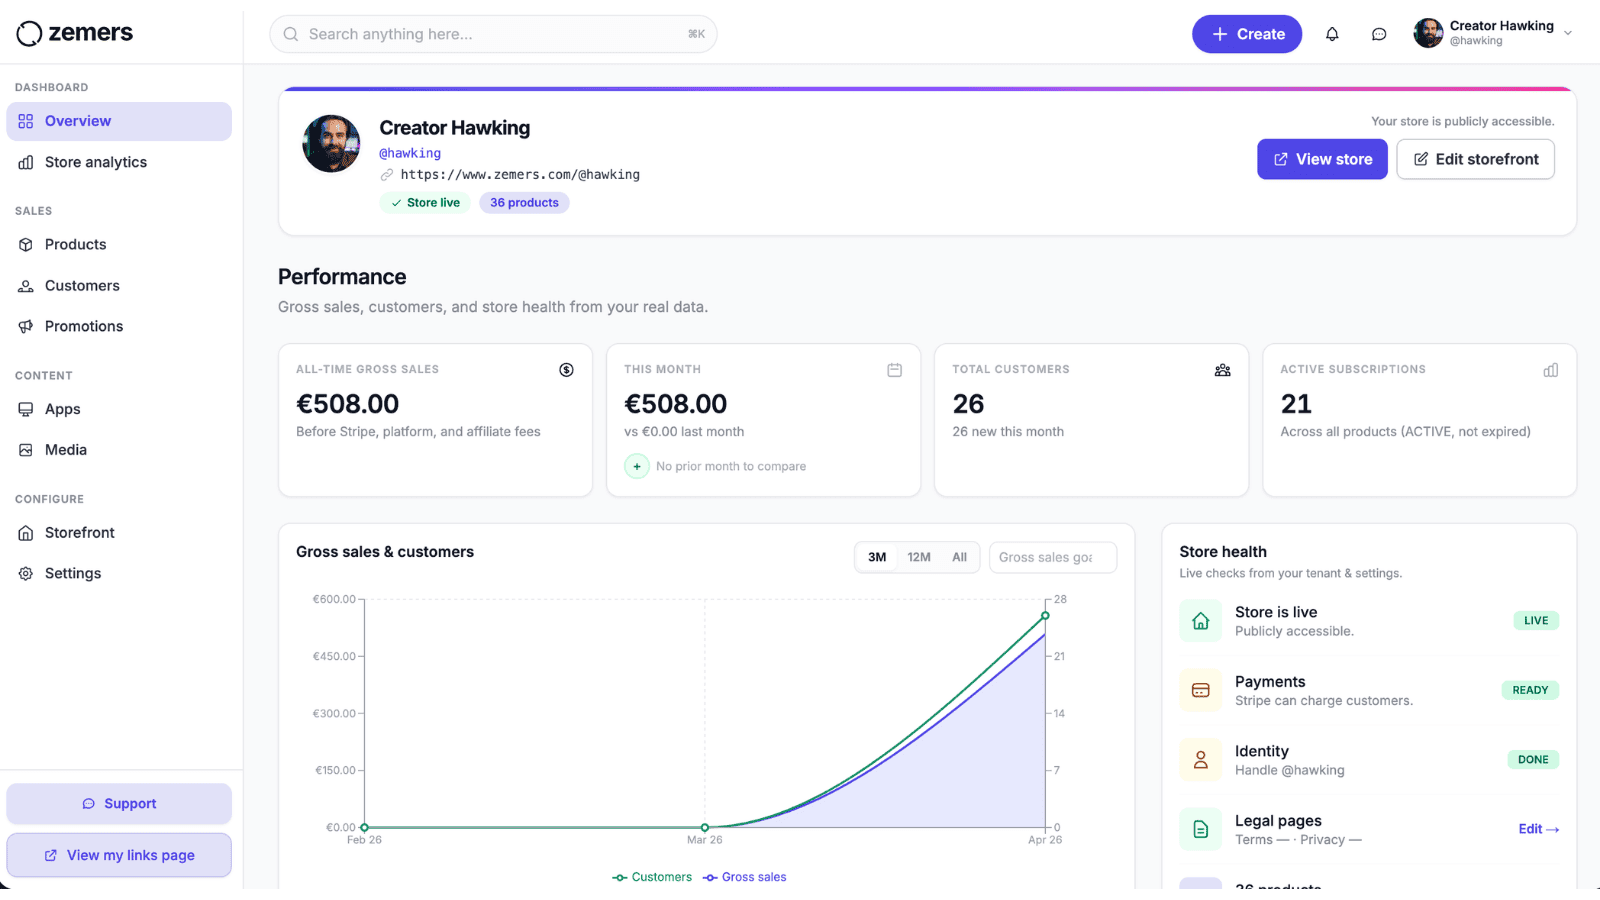1600x900 pixels.
Task: Click the Products box icon in sidebar
Action: click(26, 245)
